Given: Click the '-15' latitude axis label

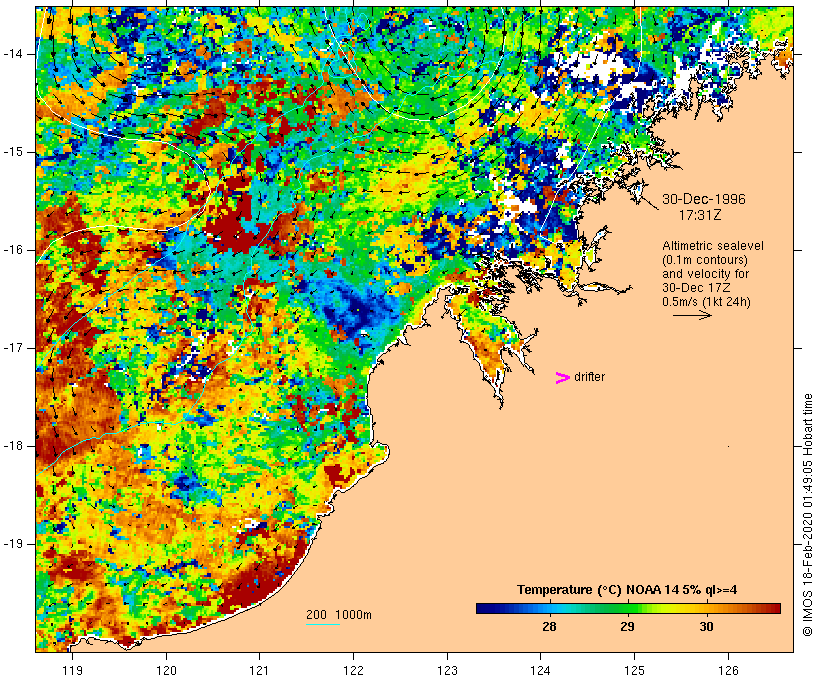Looking at the screenshot, I should point(13,152).
